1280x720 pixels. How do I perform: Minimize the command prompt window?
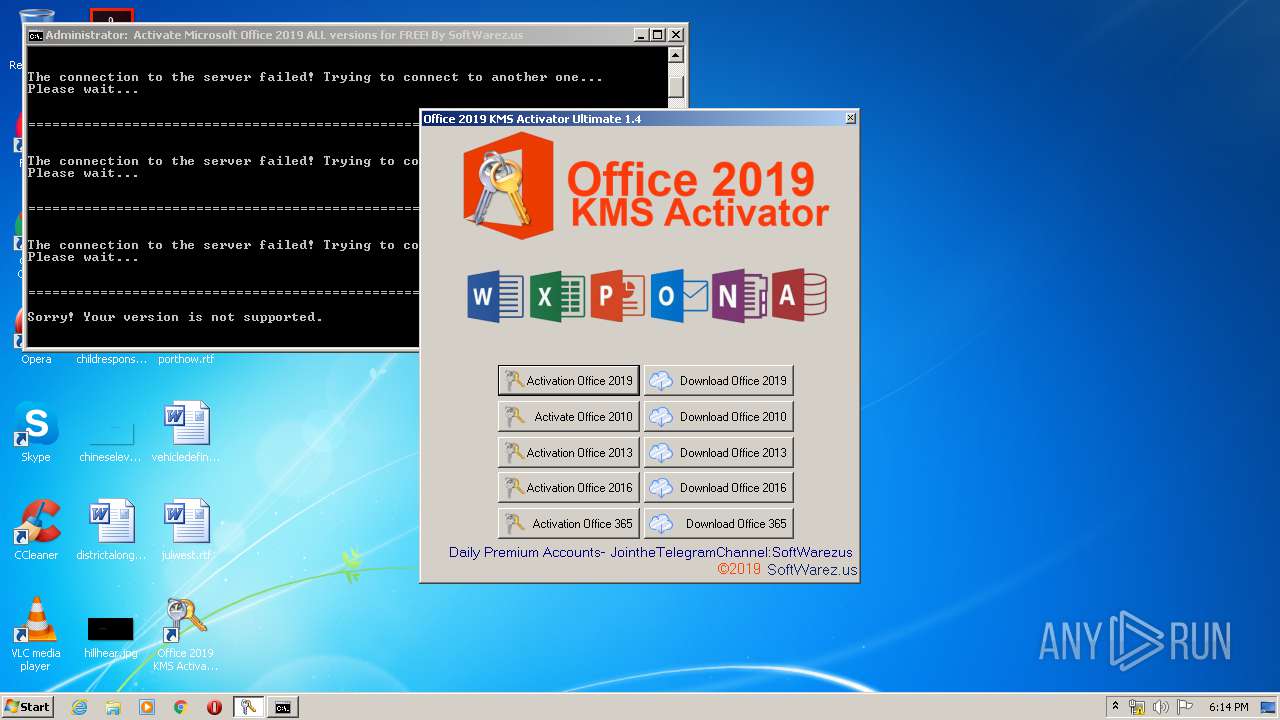[x=641, y=34]
